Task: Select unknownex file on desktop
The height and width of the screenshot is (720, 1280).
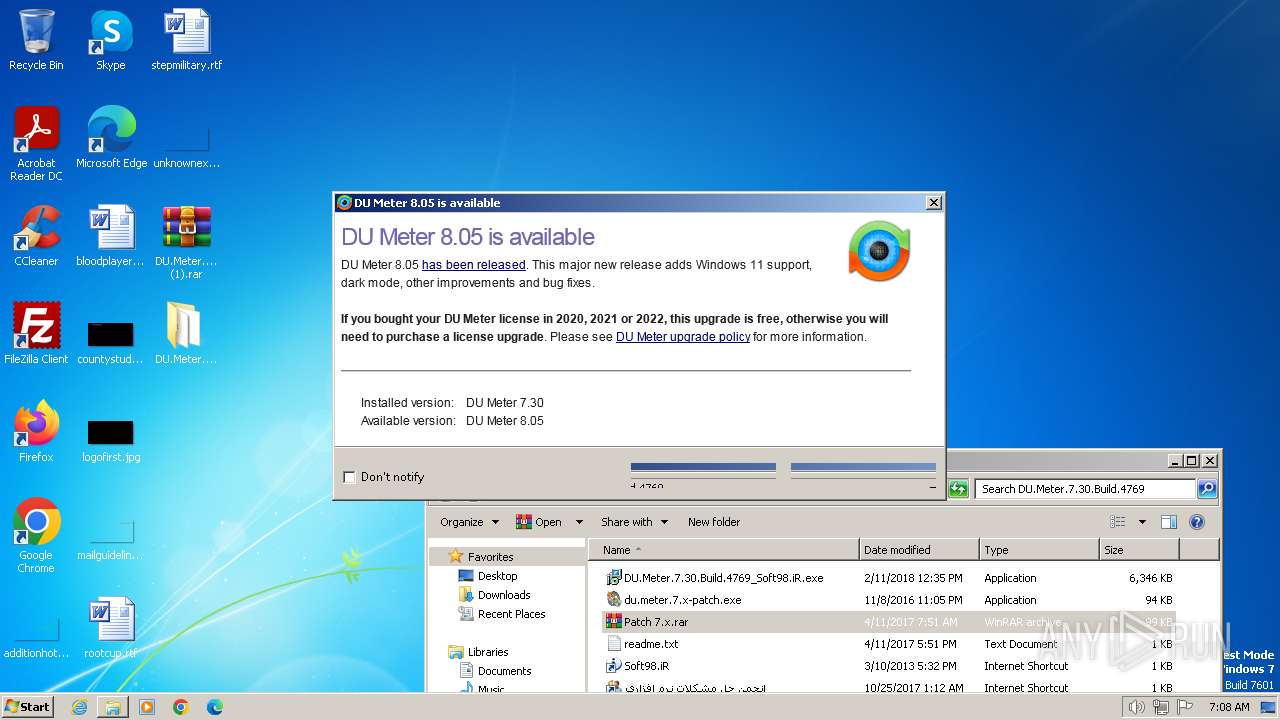Action: coord(186,147)
